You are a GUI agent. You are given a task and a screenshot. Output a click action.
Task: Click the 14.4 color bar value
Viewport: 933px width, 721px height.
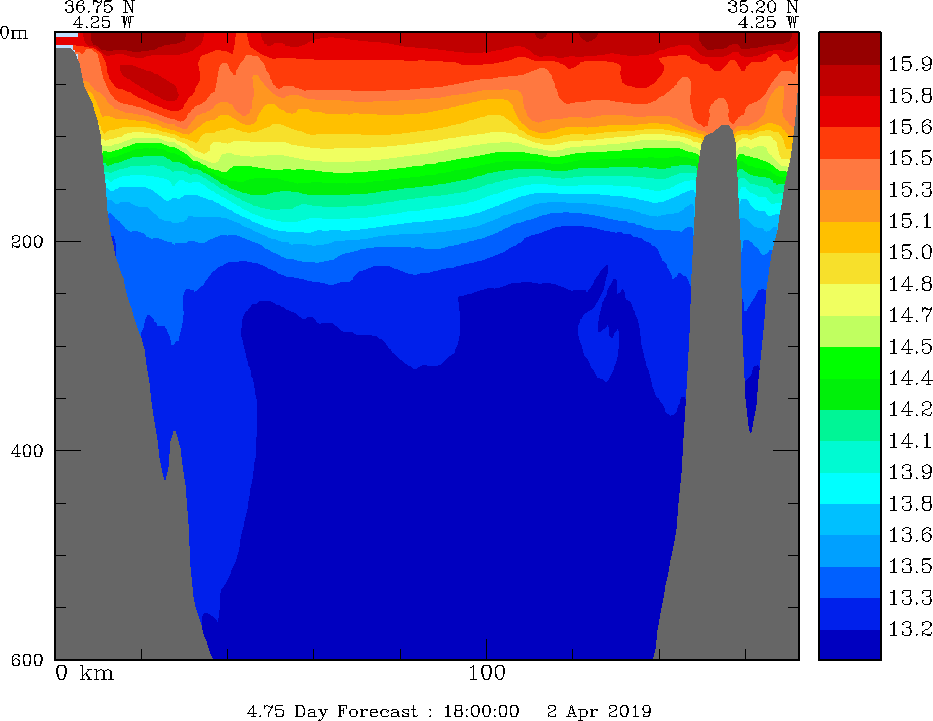click(x=910, y=378)
